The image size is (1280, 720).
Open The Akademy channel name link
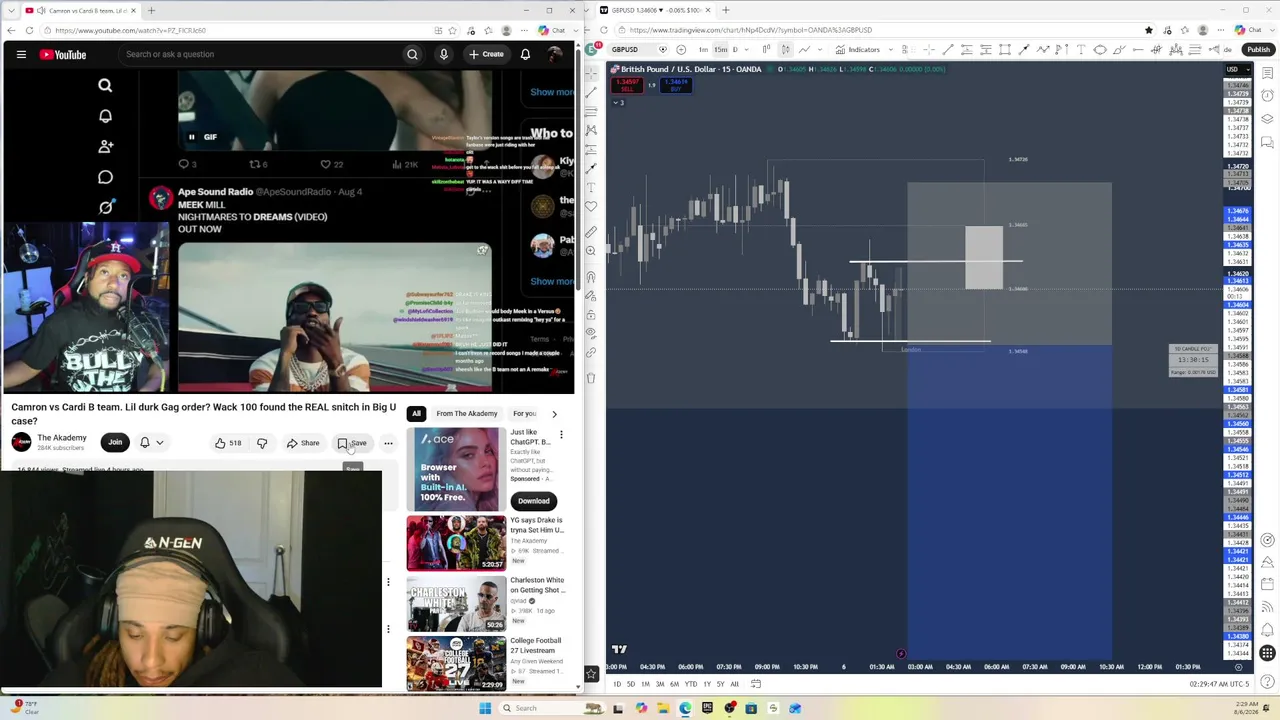(x=62, y=438)
